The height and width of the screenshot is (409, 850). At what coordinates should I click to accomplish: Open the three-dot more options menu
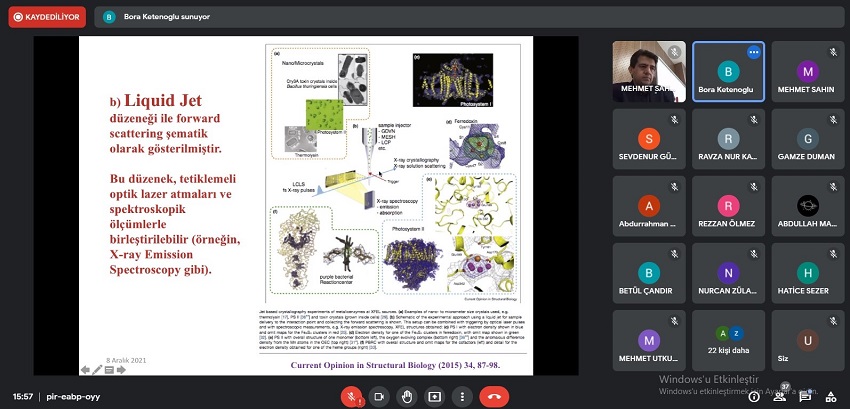pyautogui.click(x=462, y=396)
